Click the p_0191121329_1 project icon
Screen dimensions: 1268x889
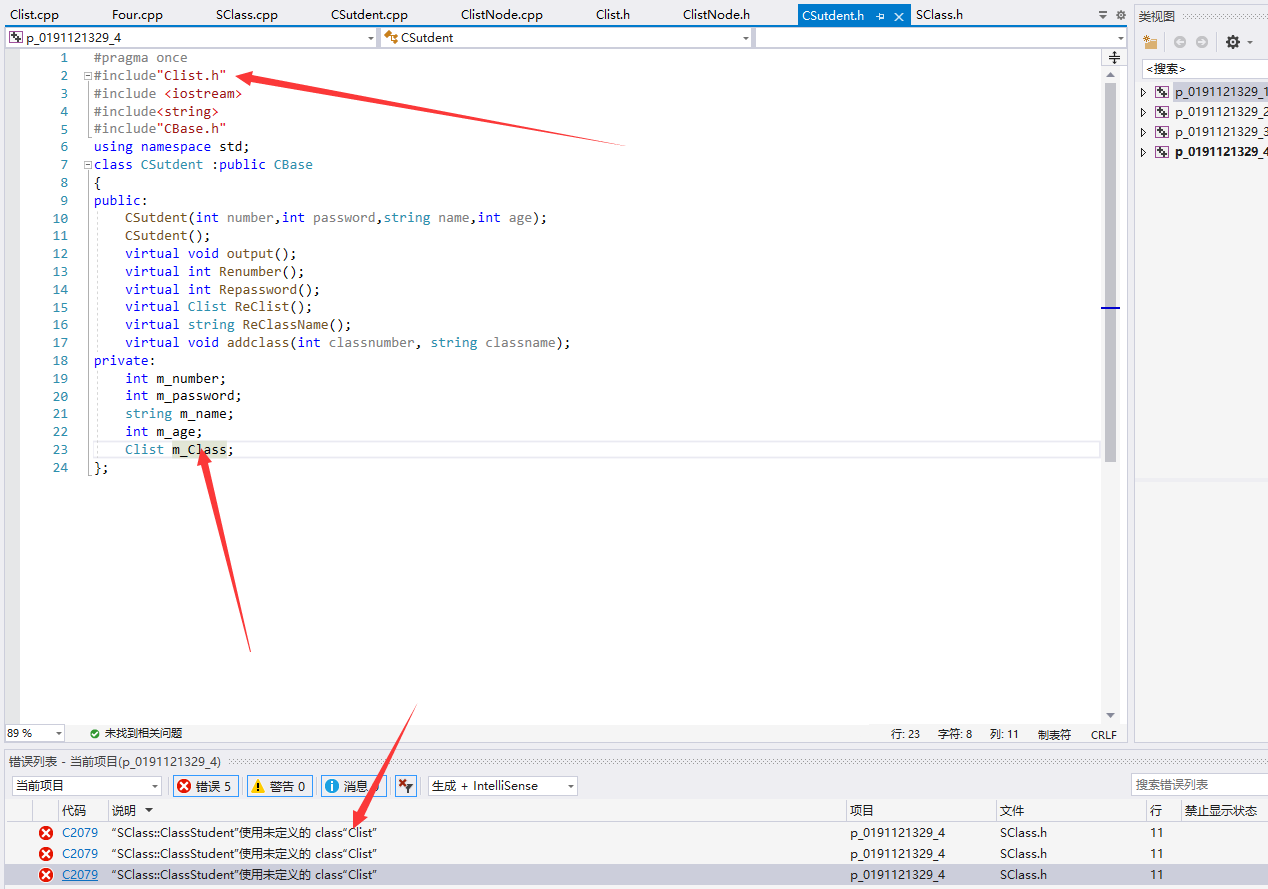pos(1161,92)
